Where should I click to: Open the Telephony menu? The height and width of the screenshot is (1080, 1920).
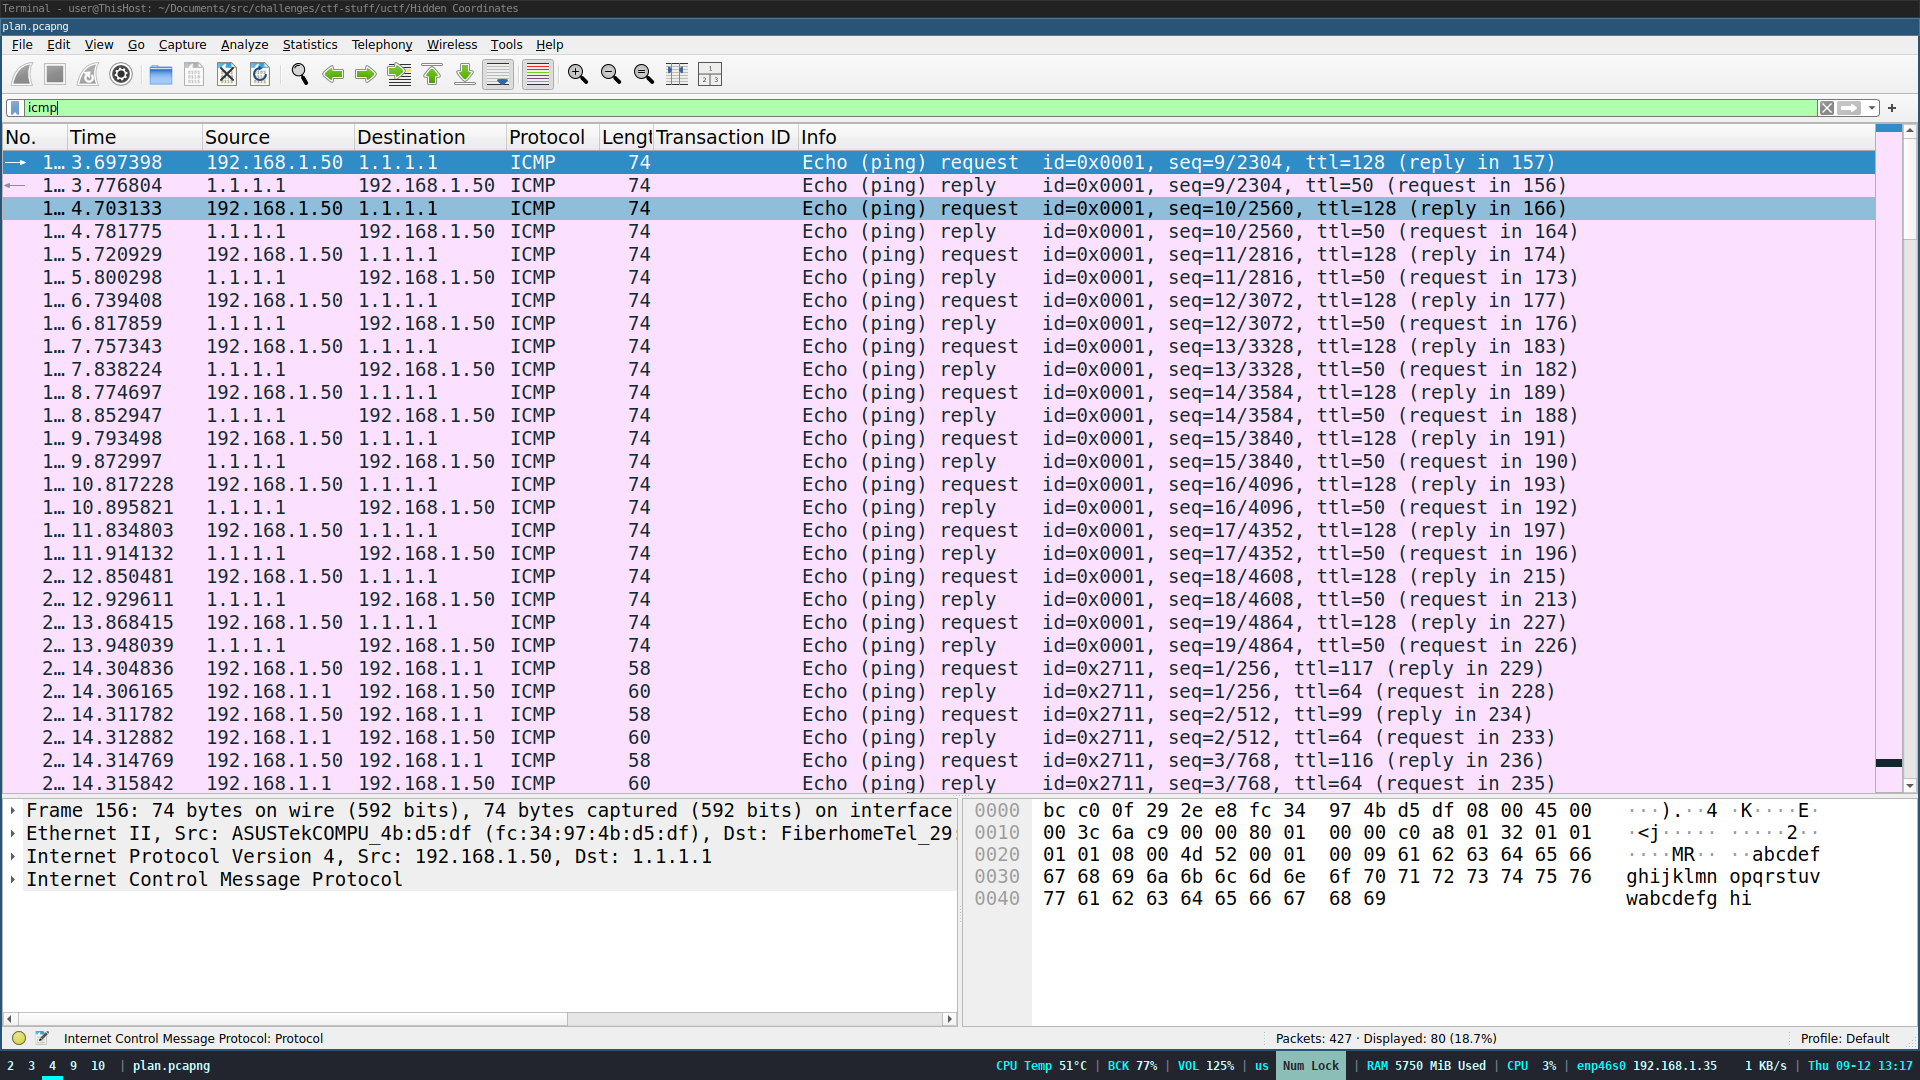(381, 45)
